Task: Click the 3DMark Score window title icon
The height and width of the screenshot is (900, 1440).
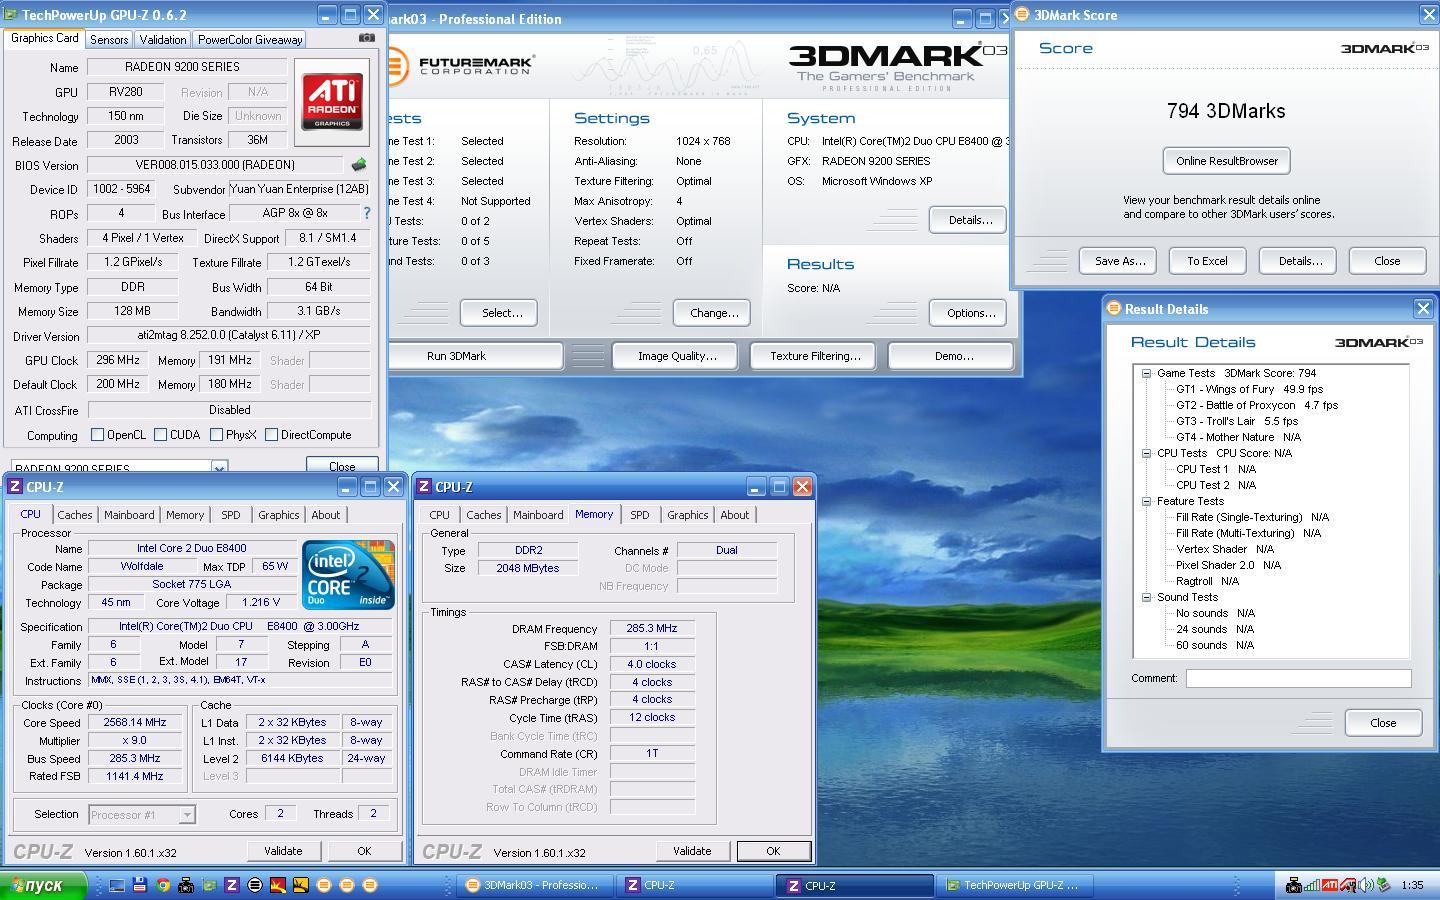Action: click(1022, 15)
